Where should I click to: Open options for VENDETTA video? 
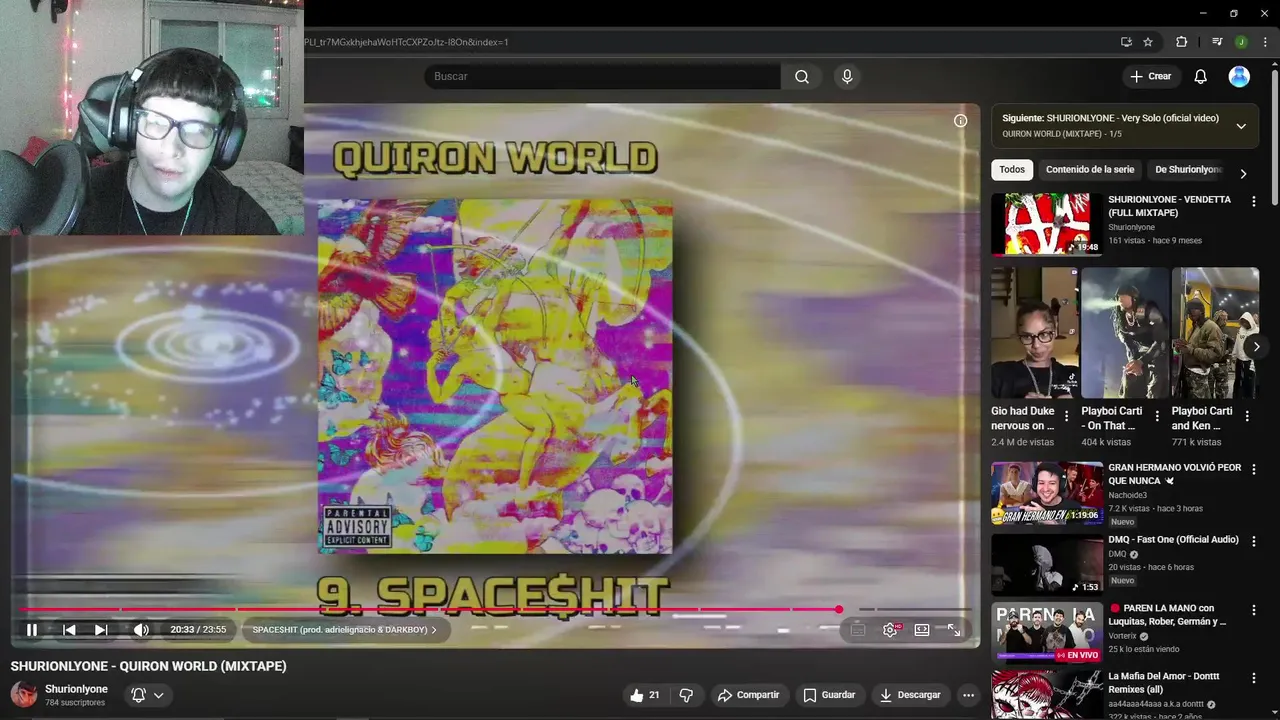point(1253,201)
